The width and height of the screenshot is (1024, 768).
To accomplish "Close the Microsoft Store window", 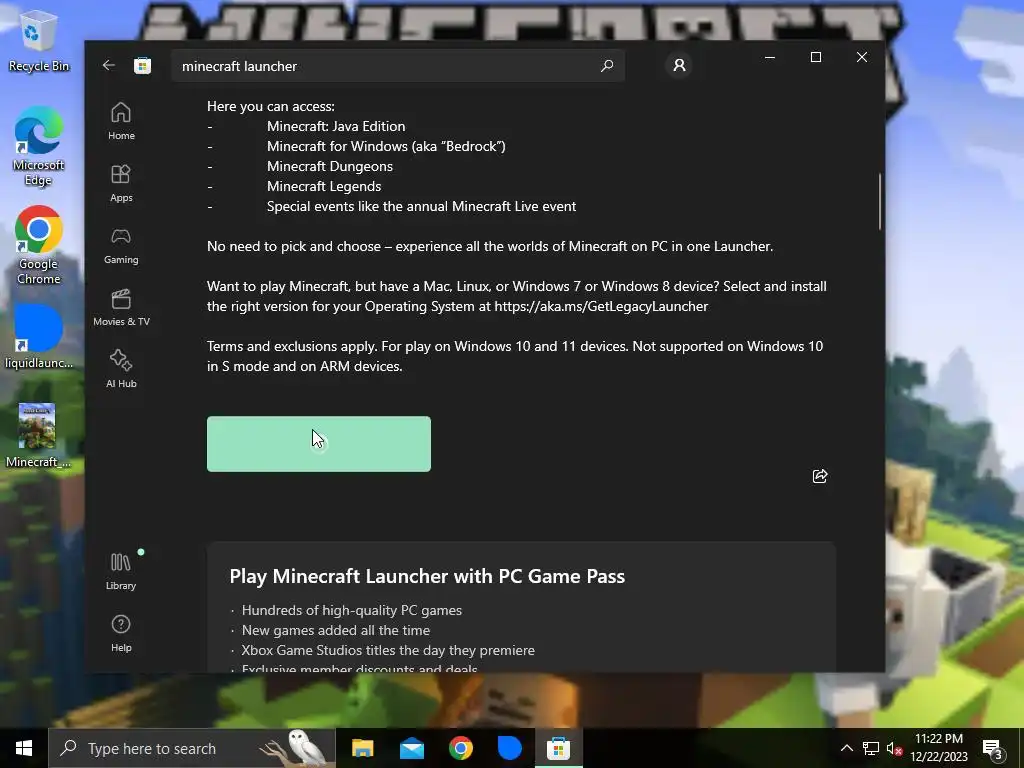I will (862, 57).
